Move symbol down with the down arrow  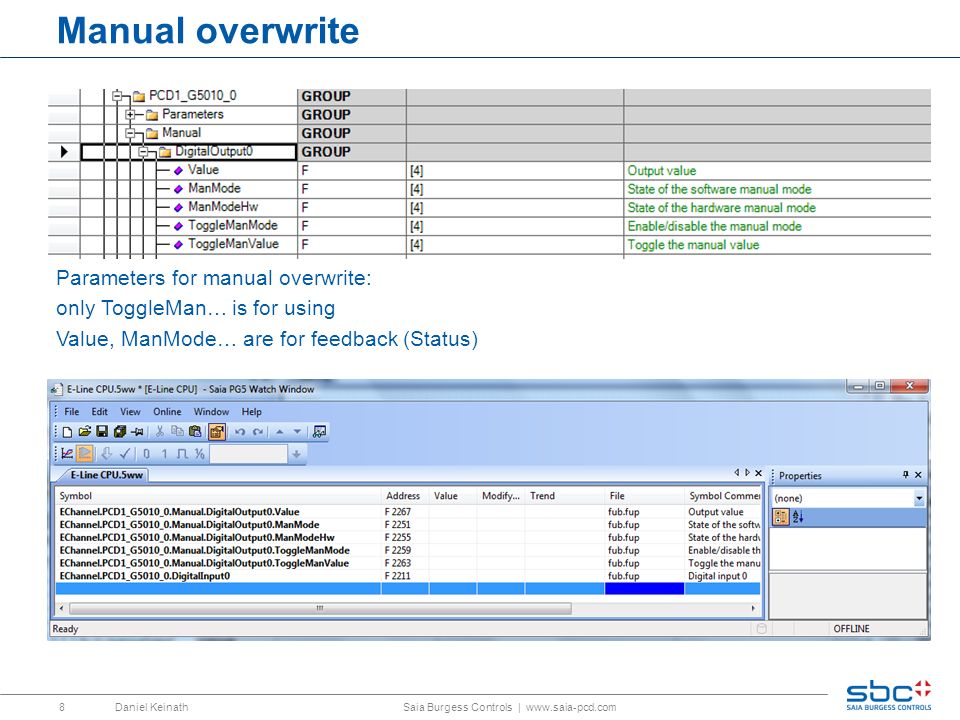(298, 432)
